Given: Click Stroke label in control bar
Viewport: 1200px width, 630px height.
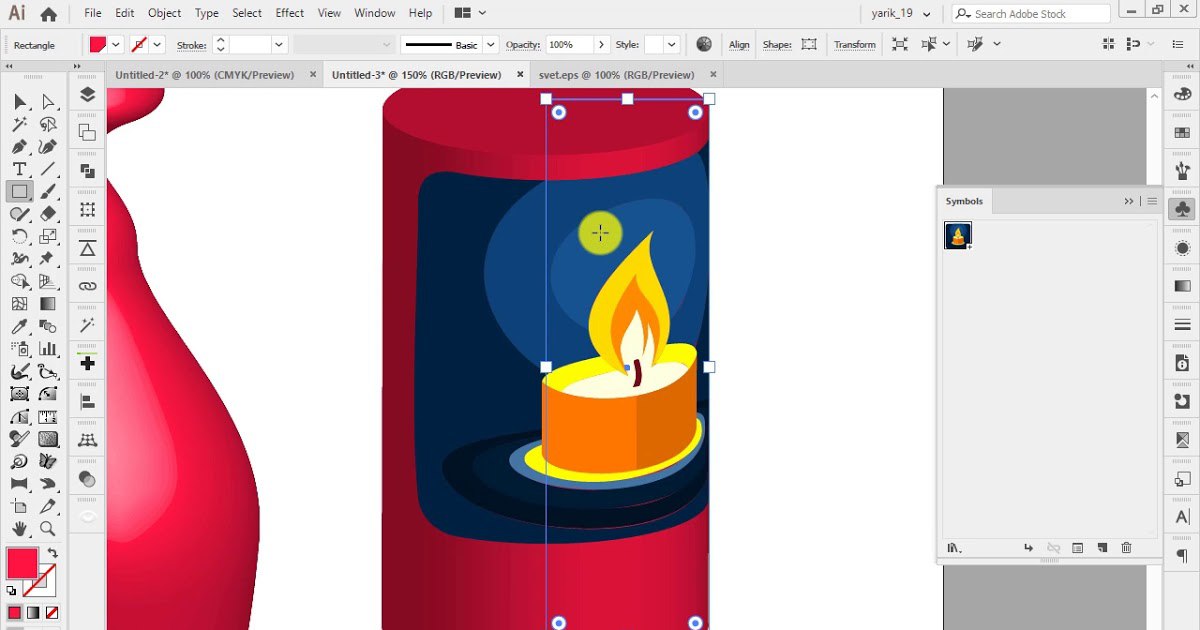Looking at the screenshot, I should 191,45.
